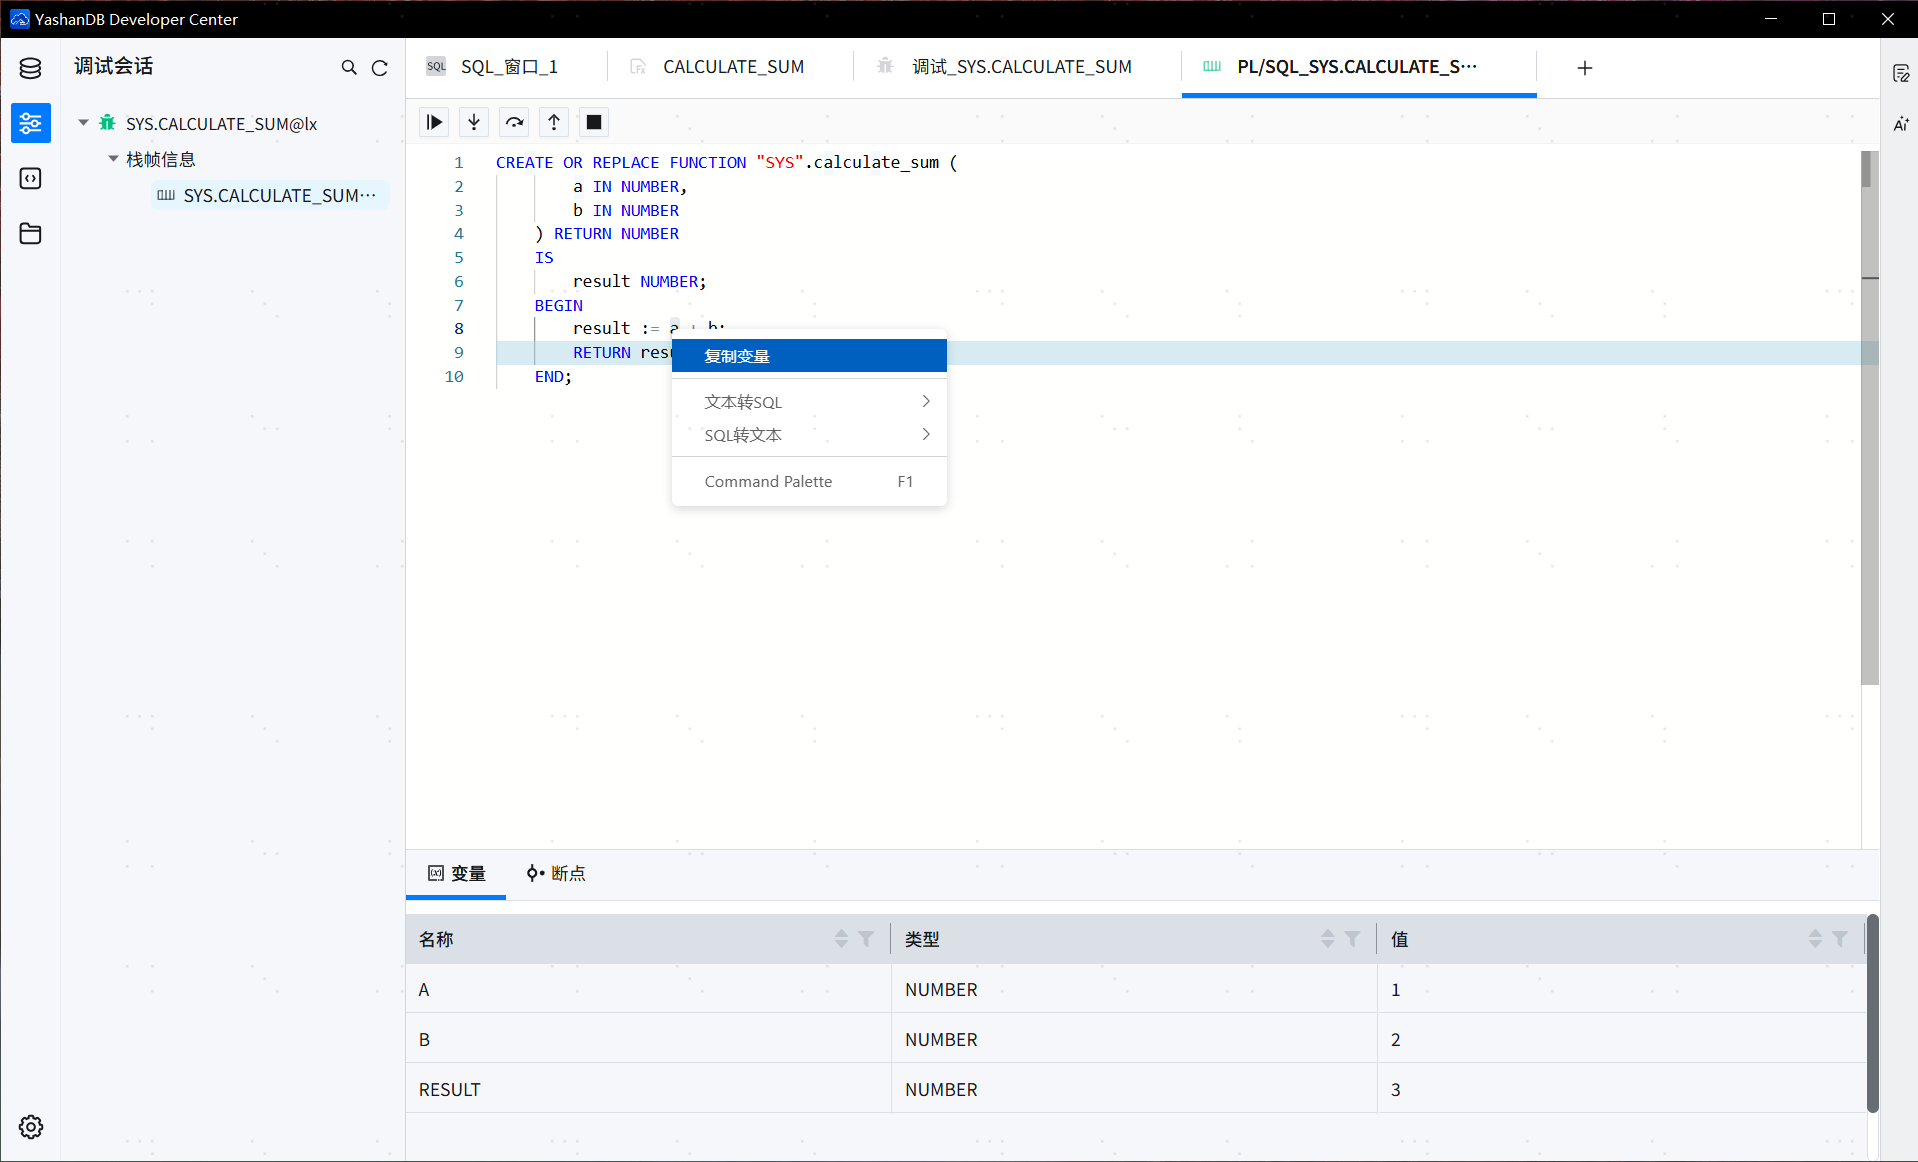Expand the 文本转SQL submenu
The width and height of the screenshot is (1918, 1162).
click(x=808, y=402)
